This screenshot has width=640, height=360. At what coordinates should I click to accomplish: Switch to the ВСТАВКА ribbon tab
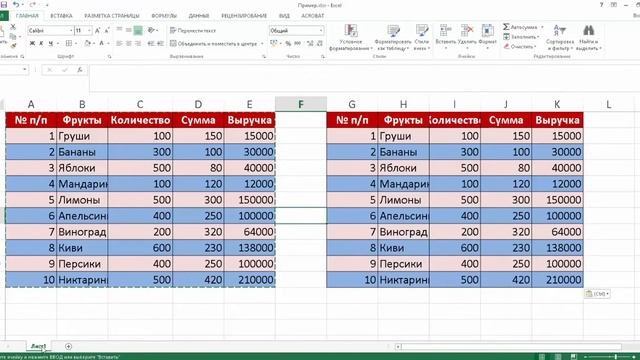tap(61, 16)
